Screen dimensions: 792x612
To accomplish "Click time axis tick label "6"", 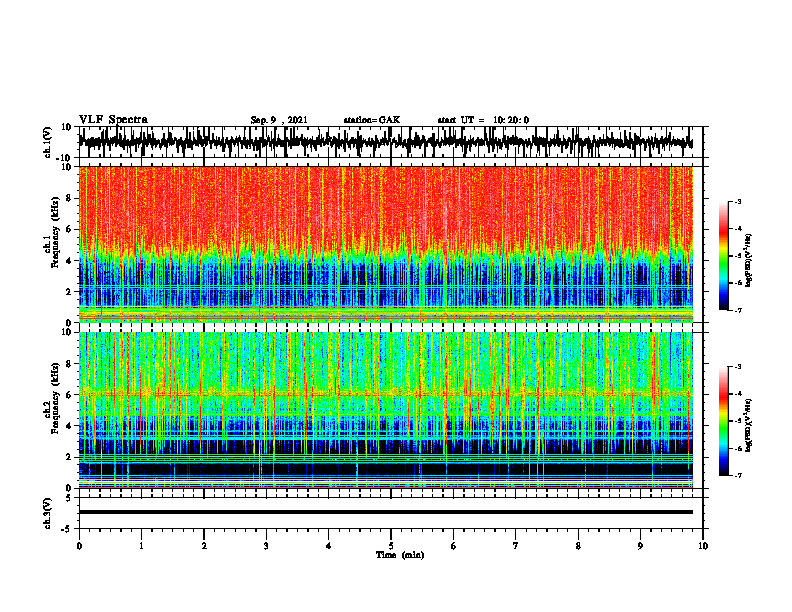I will point(454,546).
